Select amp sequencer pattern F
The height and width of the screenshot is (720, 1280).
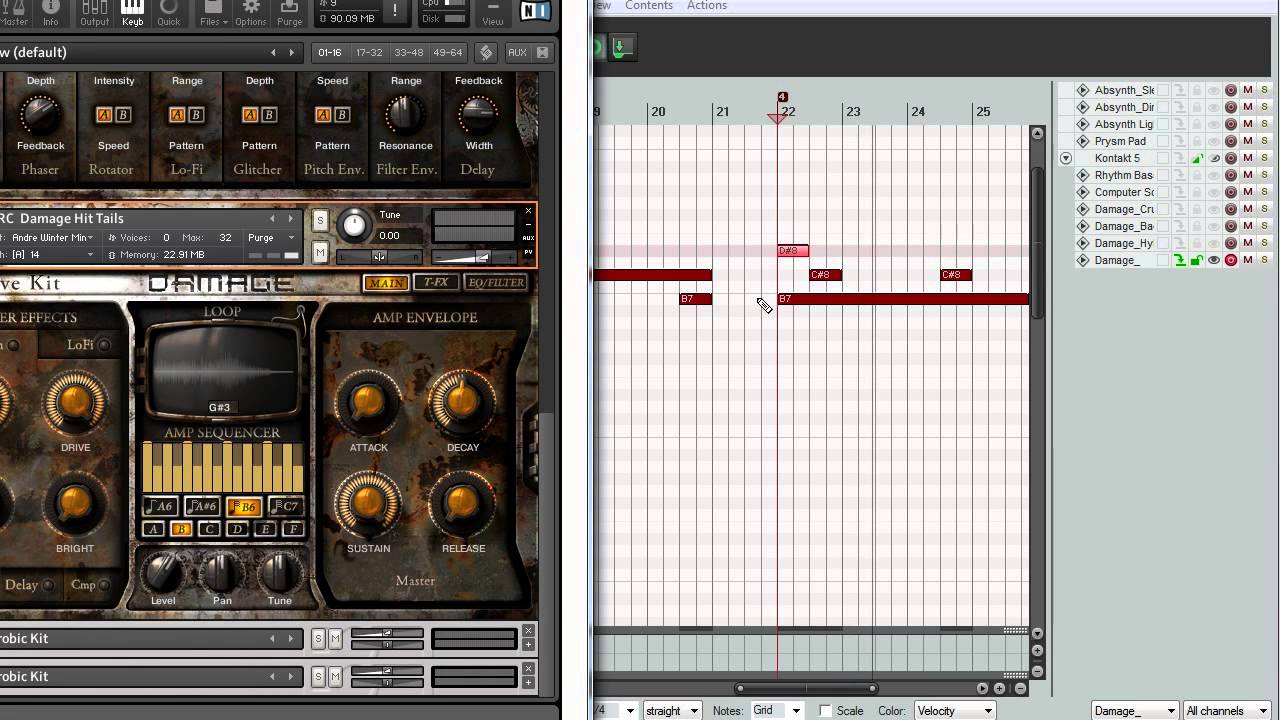point(293,529)
